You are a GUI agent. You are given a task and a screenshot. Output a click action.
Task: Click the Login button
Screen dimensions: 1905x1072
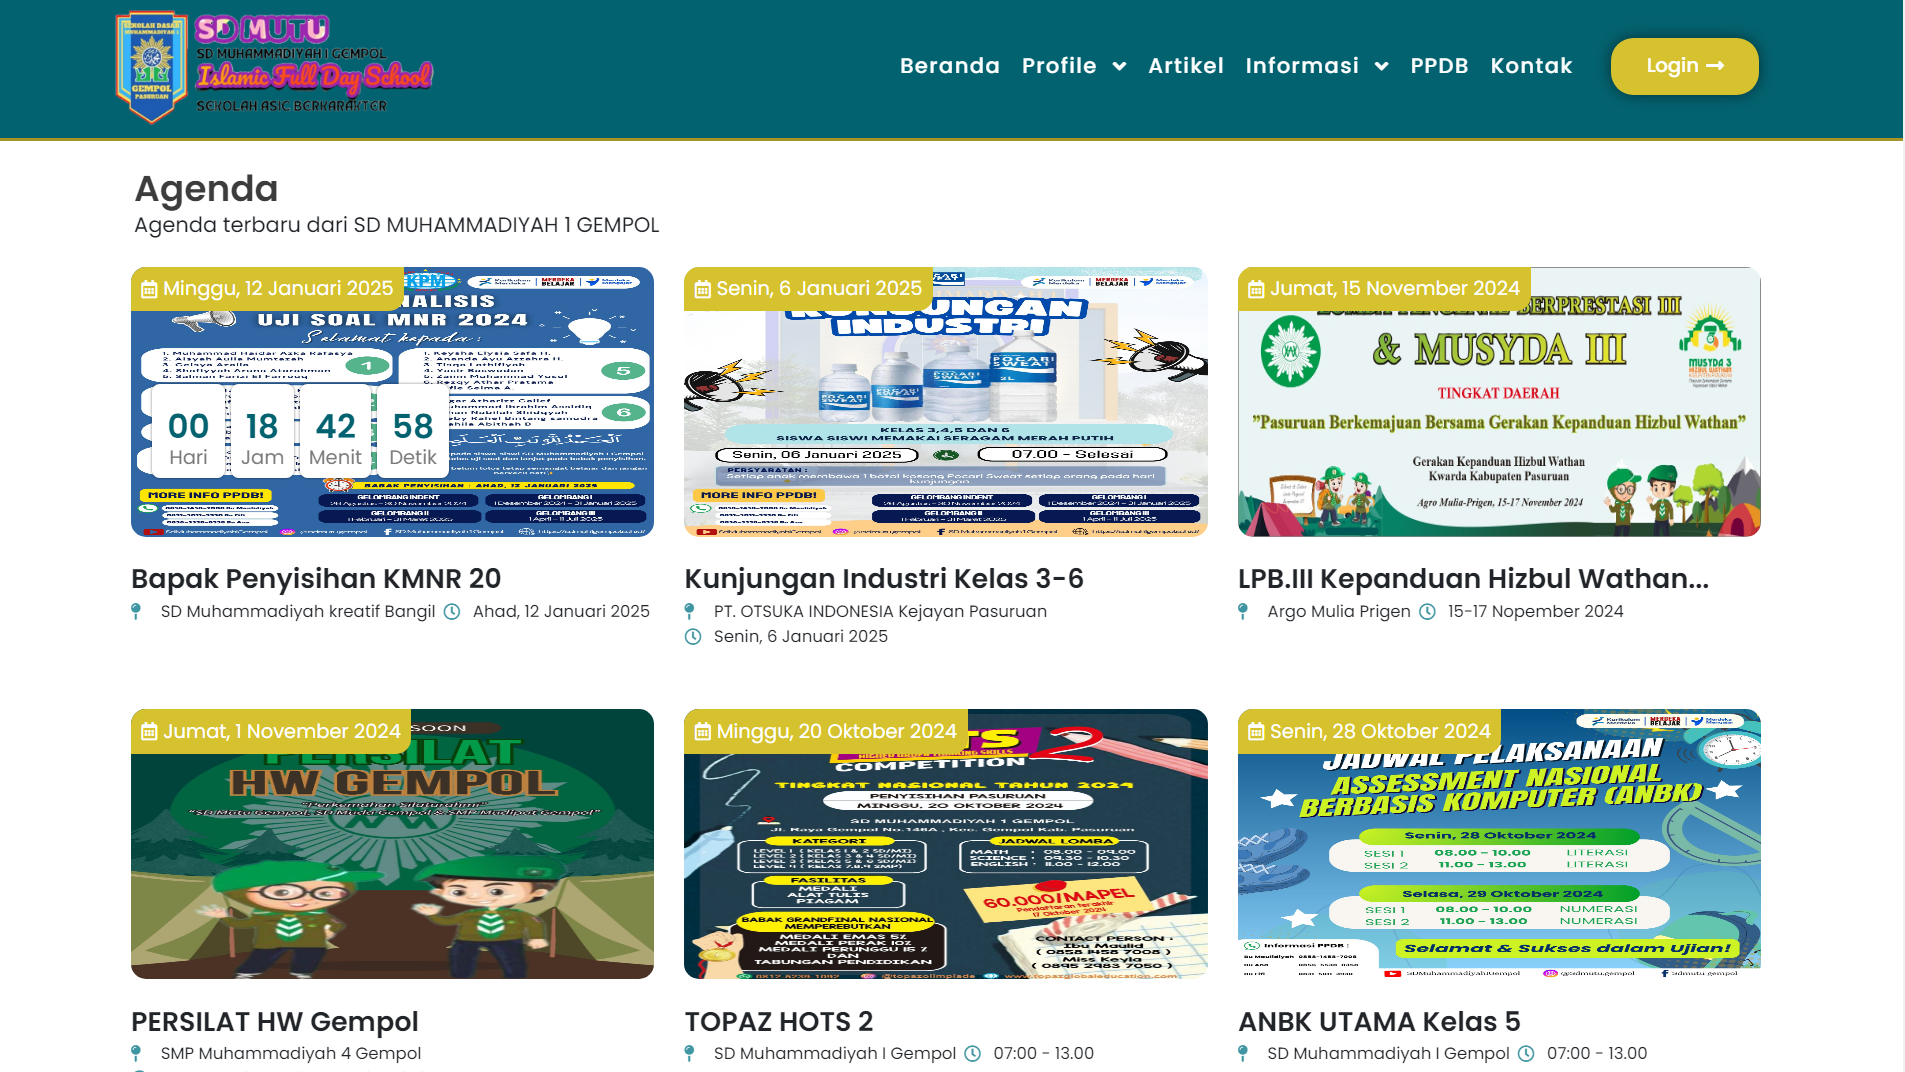tap(1684, 65)
